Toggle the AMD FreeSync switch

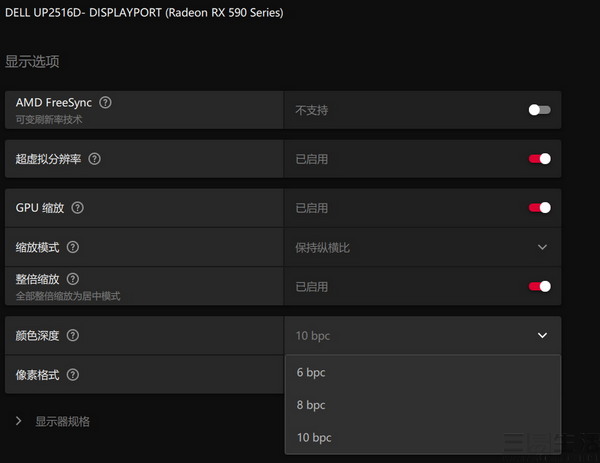point(539,110)
